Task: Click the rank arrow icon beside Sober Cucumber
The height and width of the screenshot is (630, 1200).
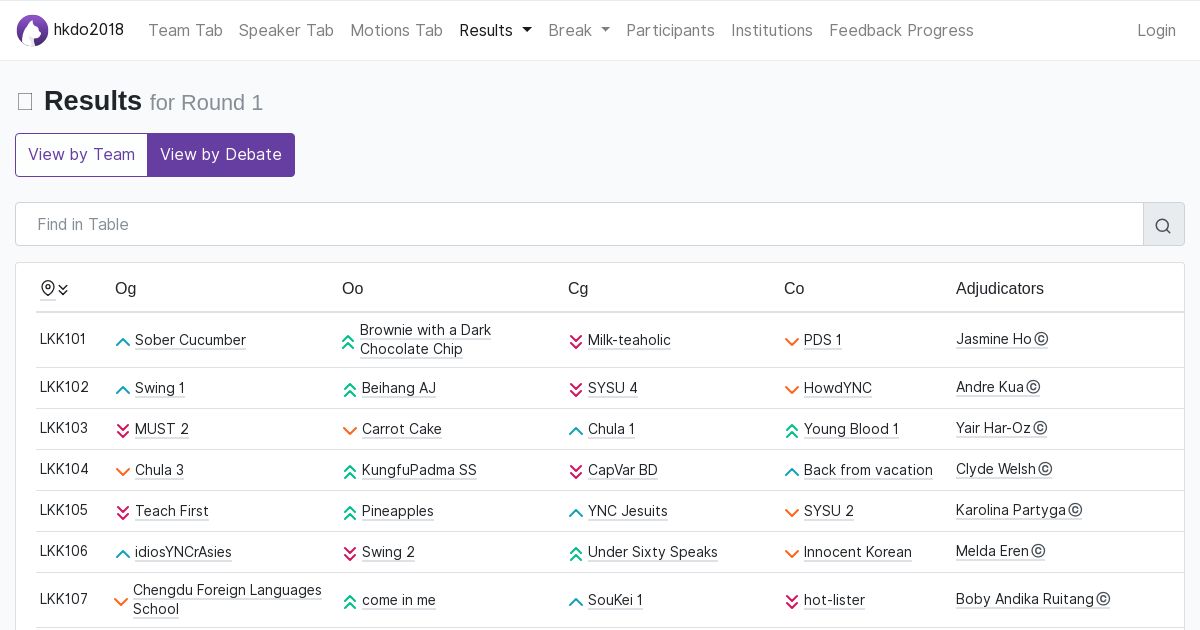Action: (x=123, y=341)
